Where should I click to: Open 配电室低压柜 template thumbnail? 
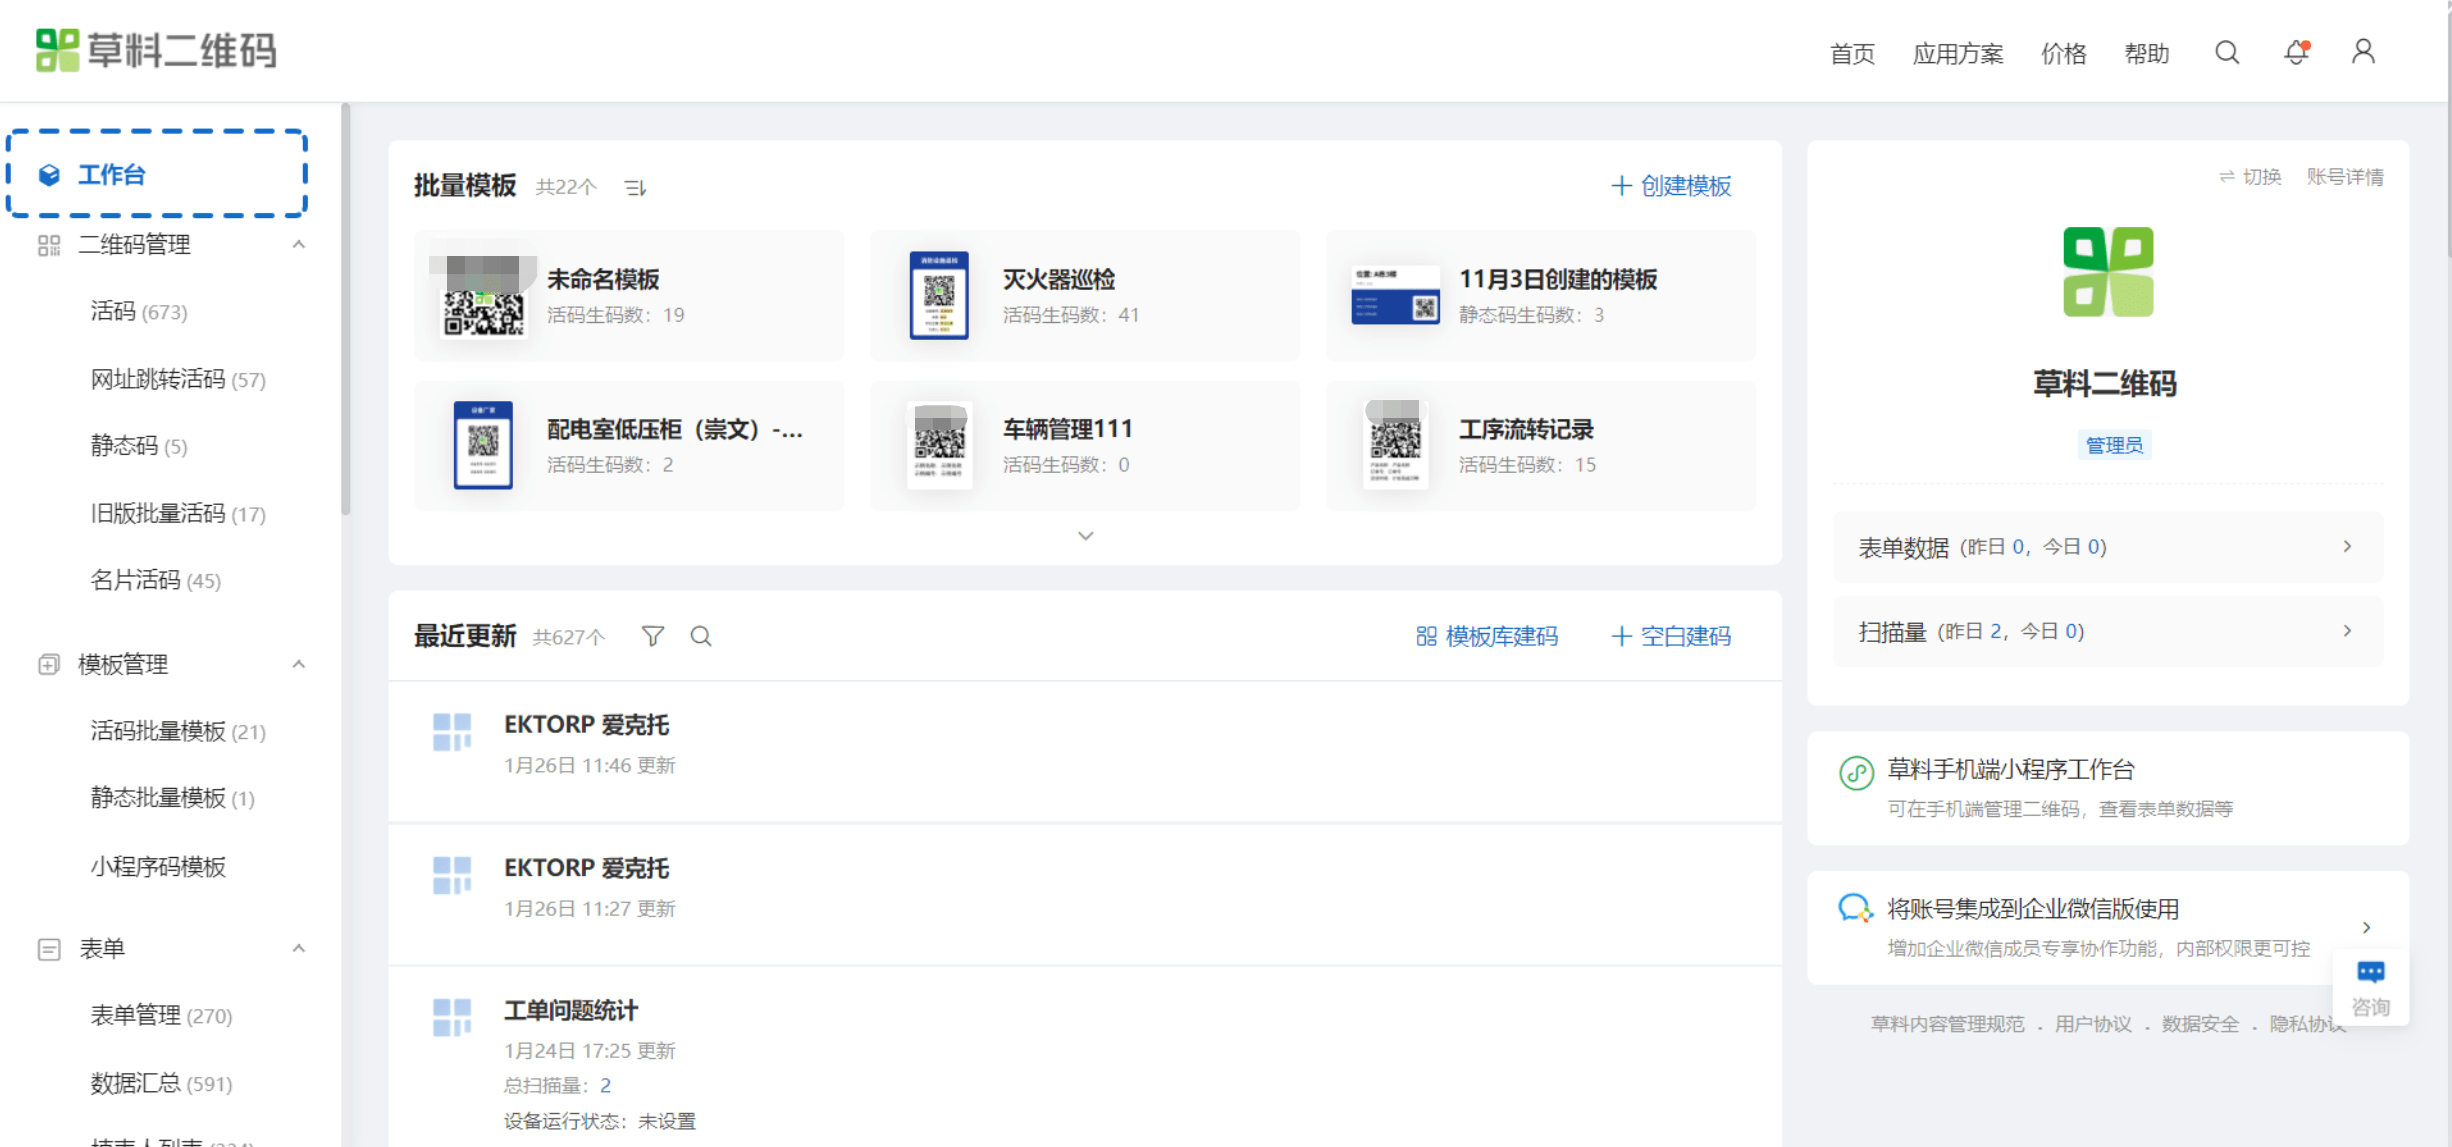[x=483, y=445]
